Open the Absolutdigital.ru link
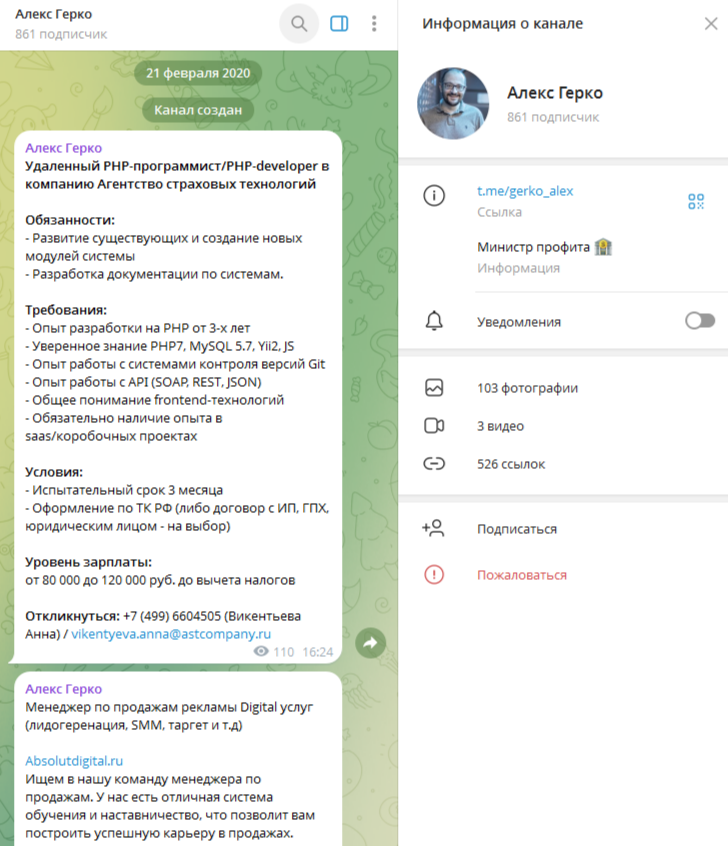 coord(74,761)
